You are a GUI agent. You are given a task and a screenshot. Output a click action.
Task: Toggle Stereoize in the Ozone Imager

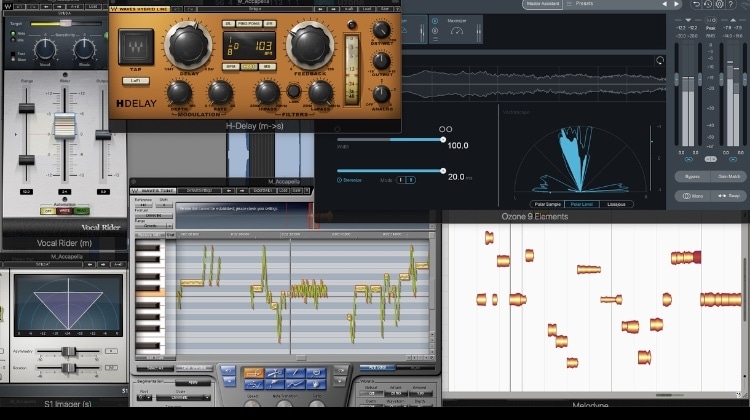tap(349, 180)
